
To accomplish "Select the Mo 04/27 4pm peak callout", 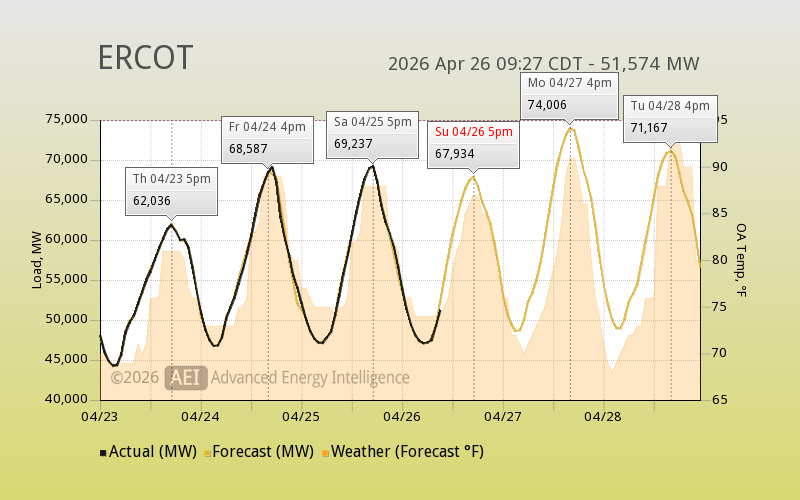I will click(x=569, y=94).
